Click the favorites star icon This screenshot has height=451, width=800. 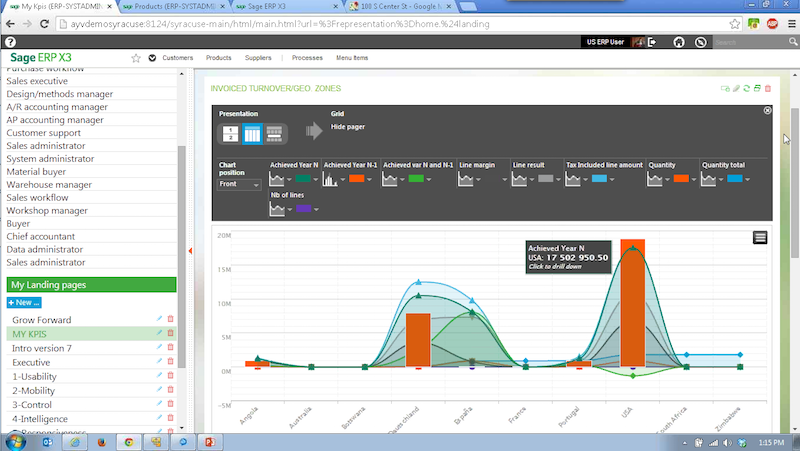(x=136, y=58)
